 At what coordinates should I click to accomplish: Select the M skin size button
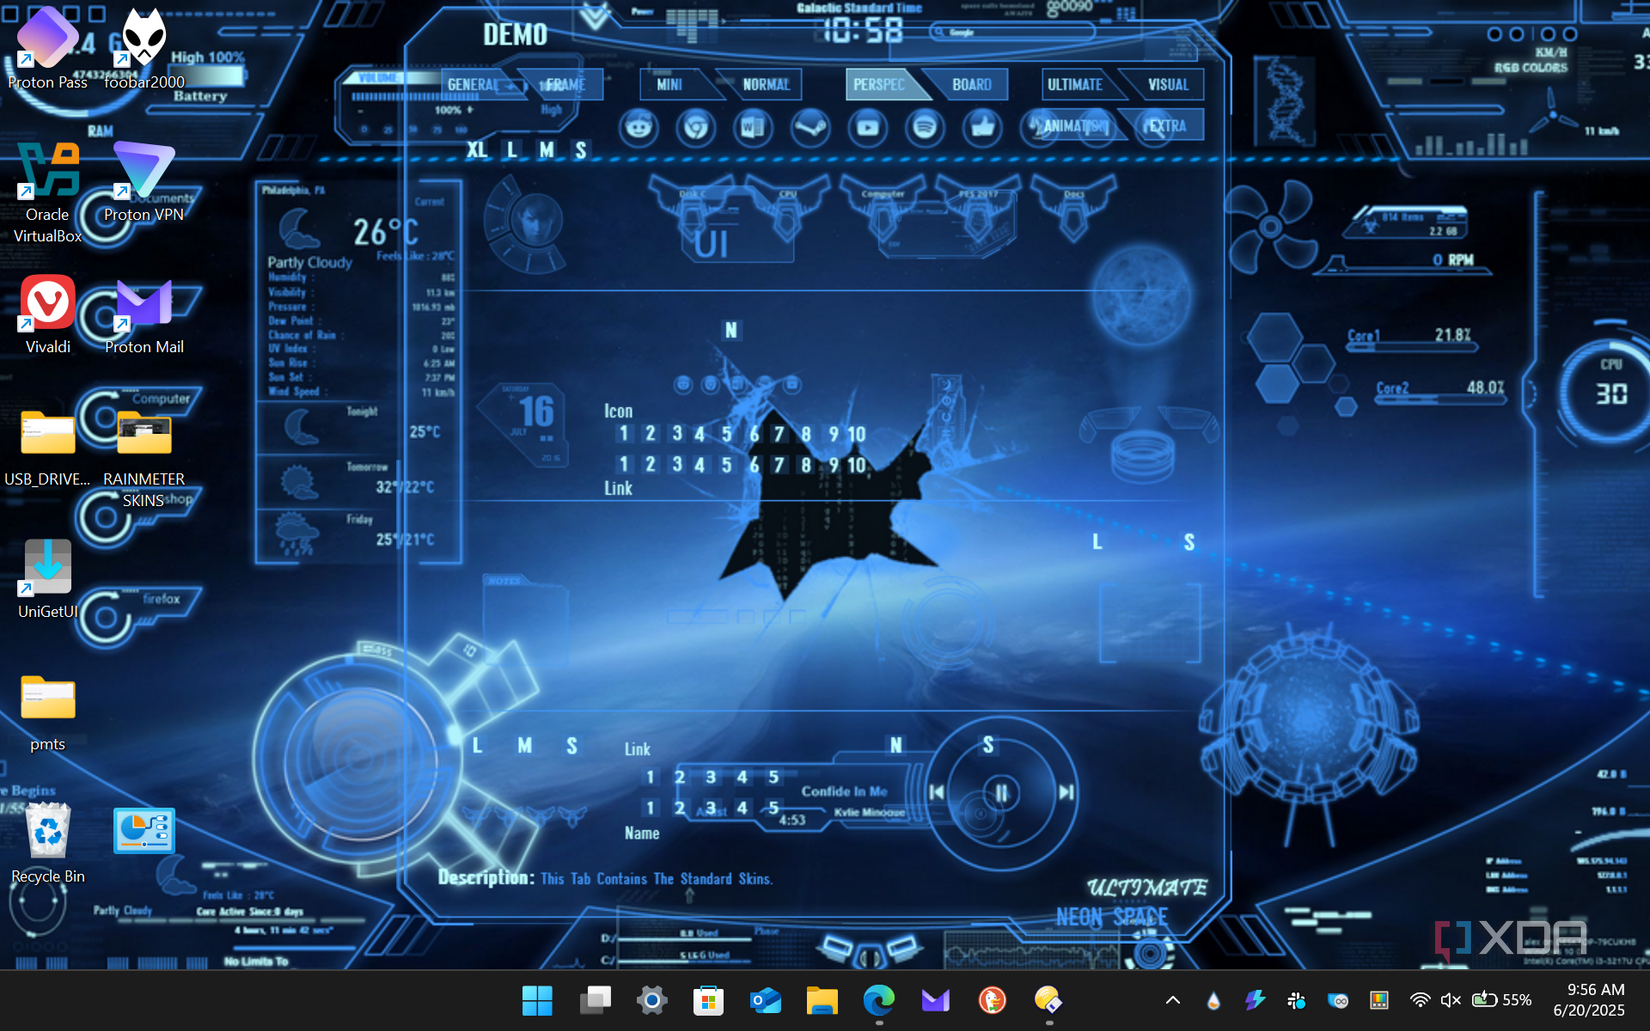tap(545, 150)
